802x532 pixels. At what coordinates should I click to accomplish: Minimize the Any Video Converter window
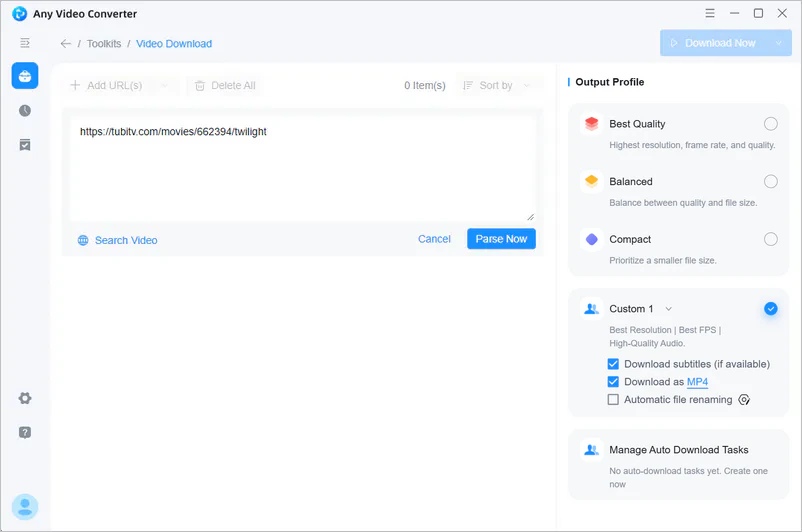(734, 13)
